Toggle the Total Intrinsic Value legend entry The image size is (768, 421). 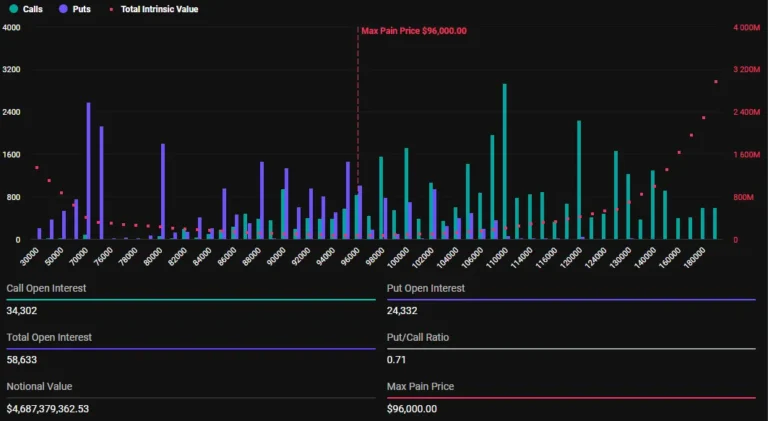tap(153, 9)
